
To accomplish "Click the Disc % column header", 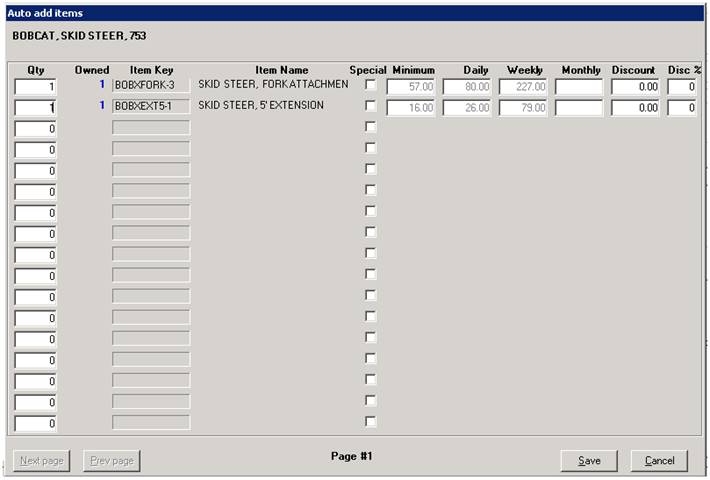I will click(x=684, y=70).
